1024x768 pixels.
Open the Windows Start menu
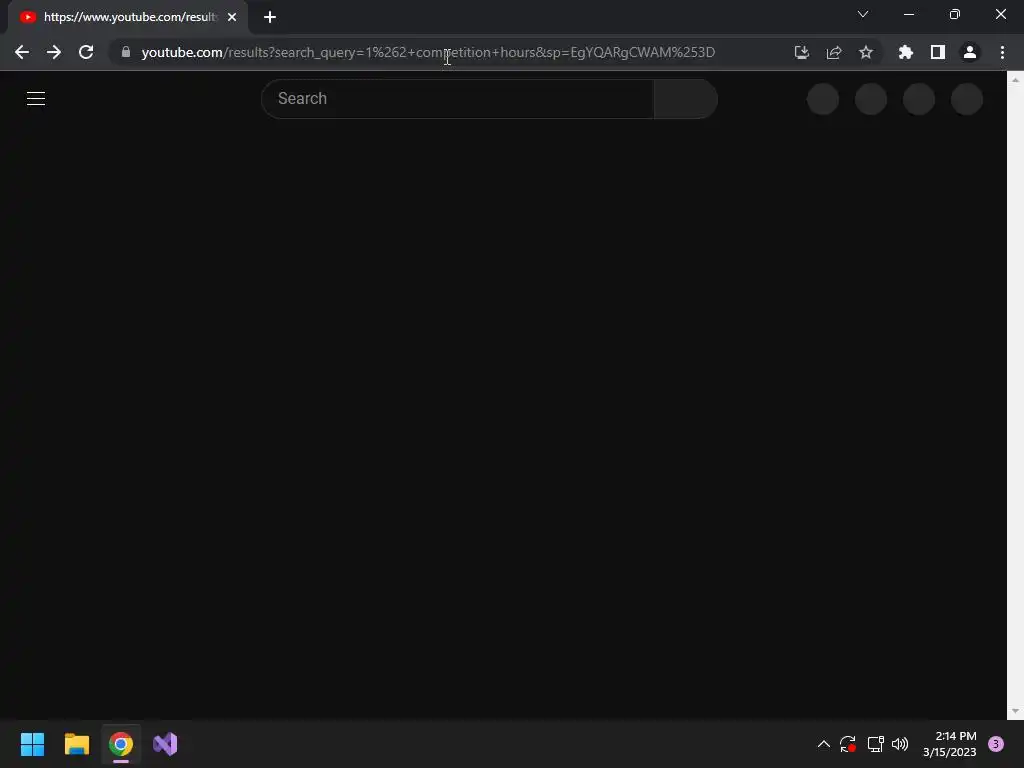click(32, 744)
